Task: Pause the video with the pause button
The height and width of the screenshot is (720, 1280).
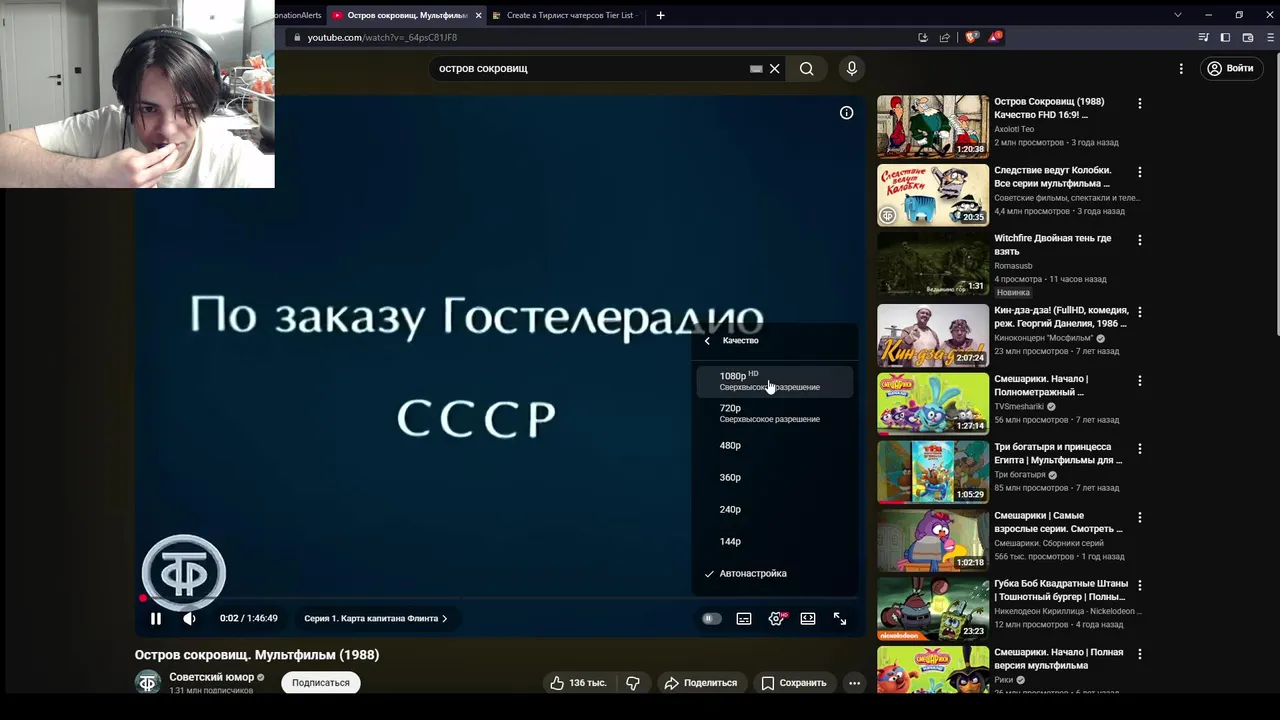Action: (x=156, y=619)
